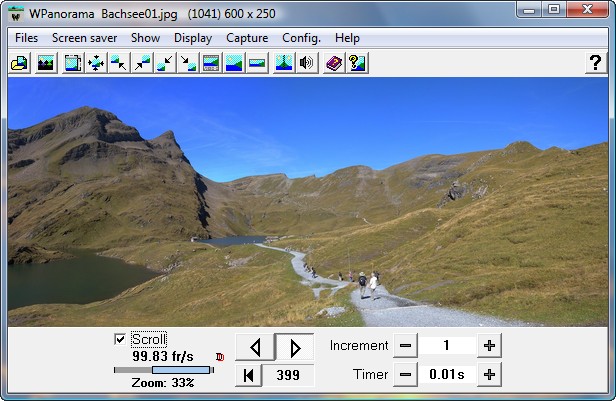Click the Bachsee panorama image
The width and height of the screenshot is (616, 401).
tap(308, 202)
